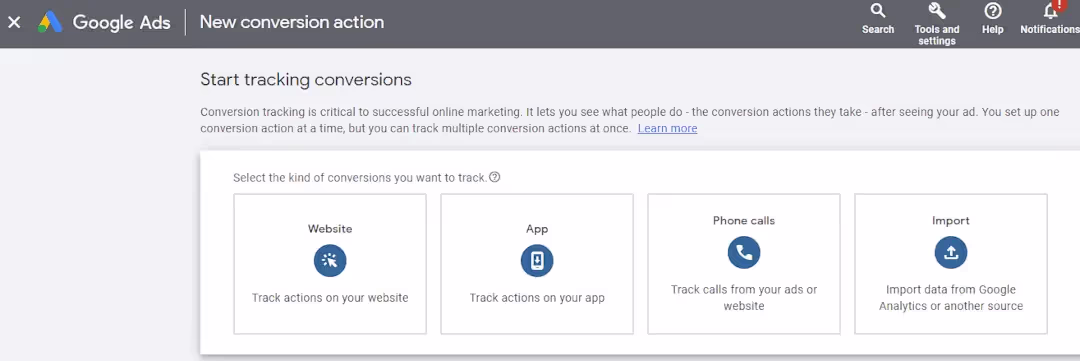The image size is (1080, 361).
Task: Click the Search label in header
Action: point(878,30)
